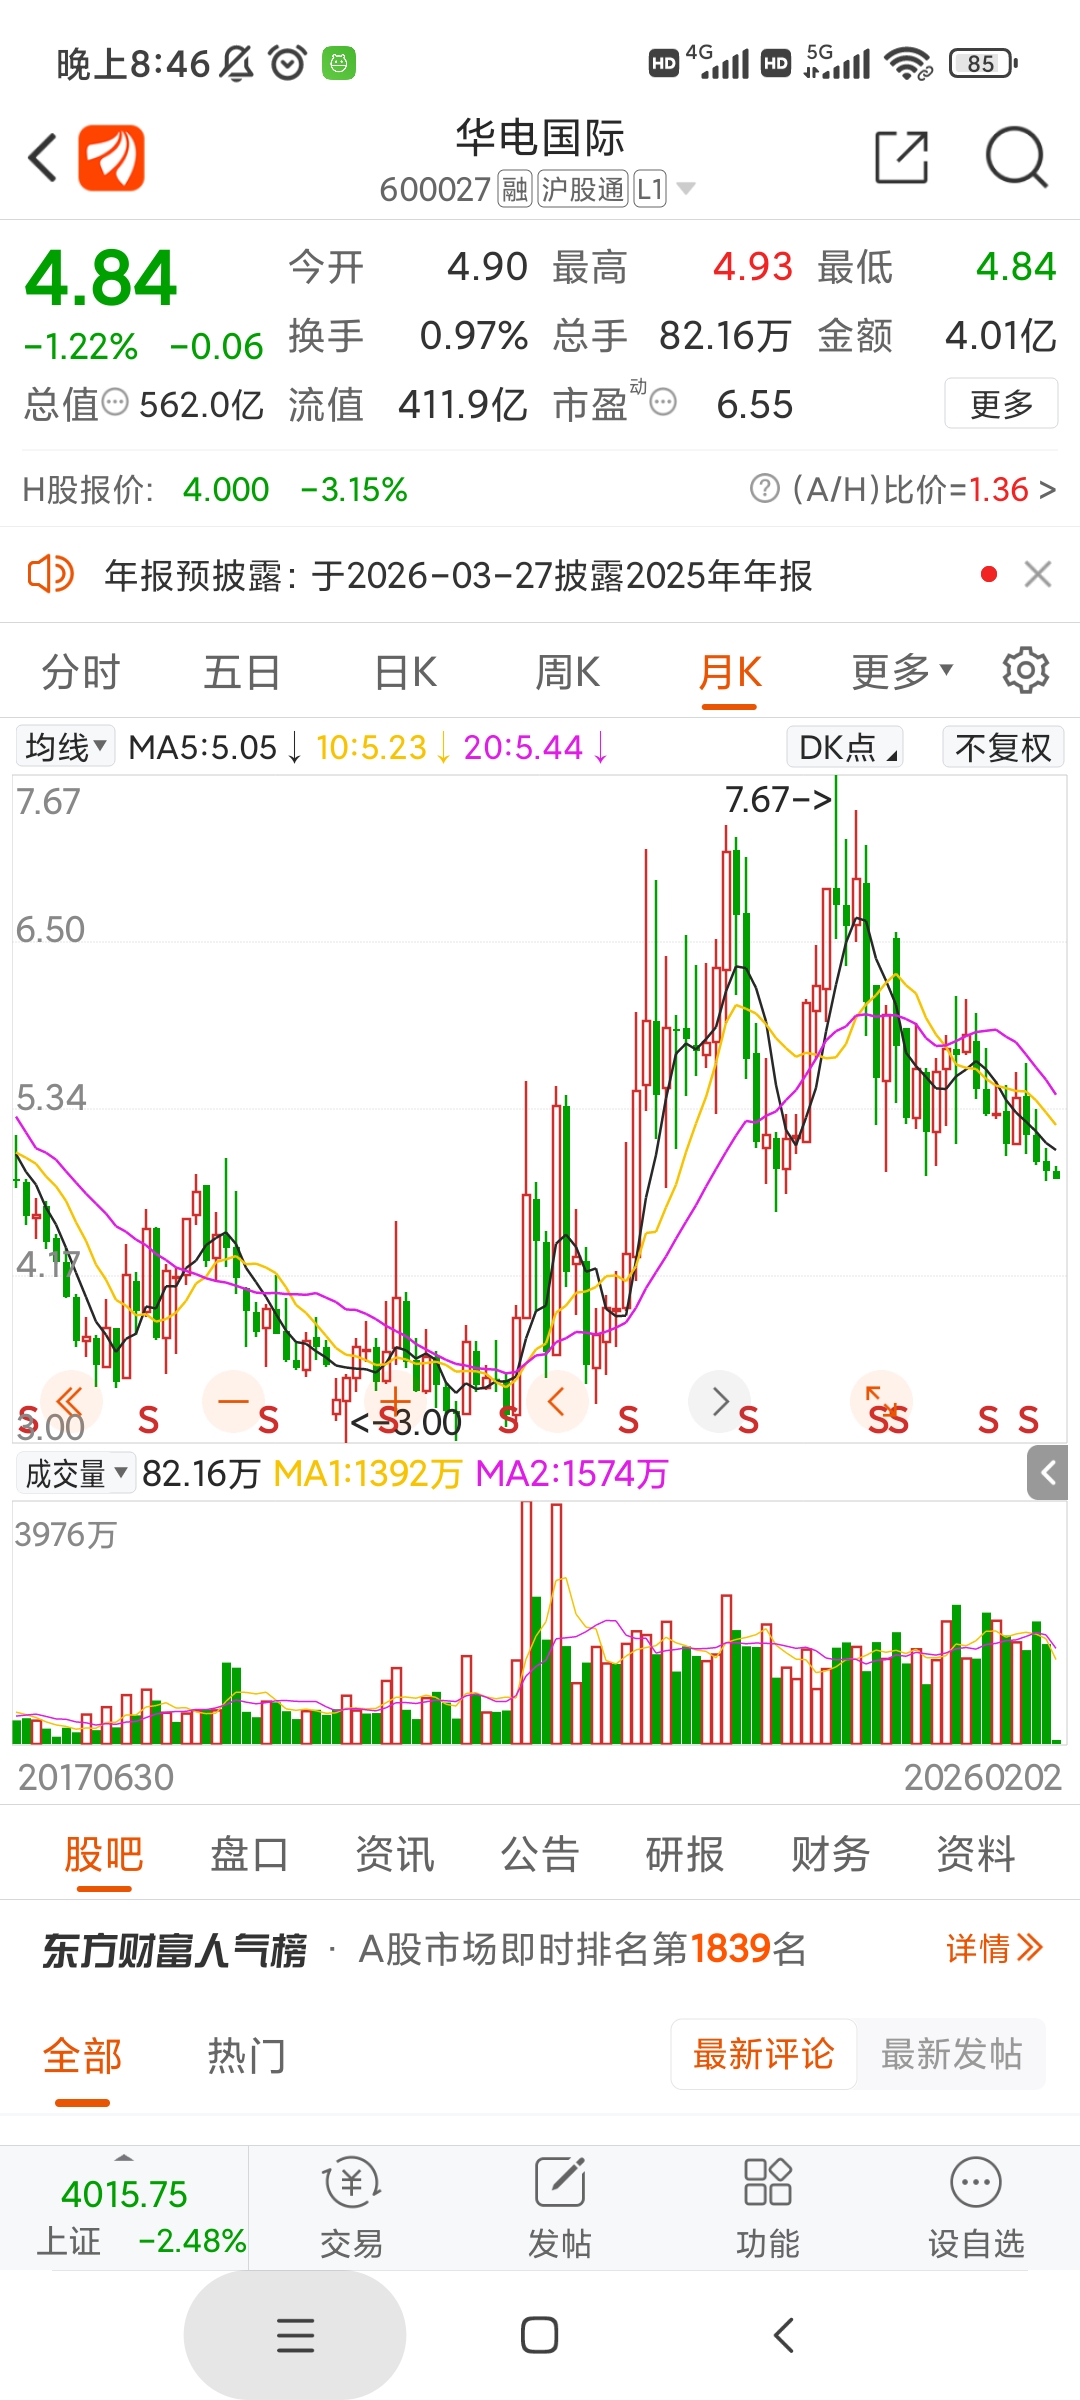Tap 更多 quote details button
The width and height of the screenshot is (1080, 2400).
1001,404
